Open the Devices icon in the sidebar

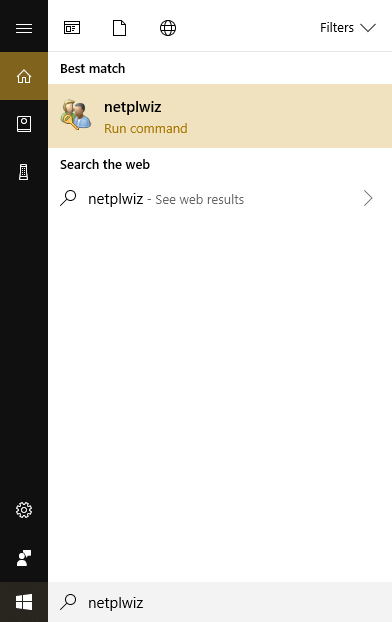click(24, 172)
